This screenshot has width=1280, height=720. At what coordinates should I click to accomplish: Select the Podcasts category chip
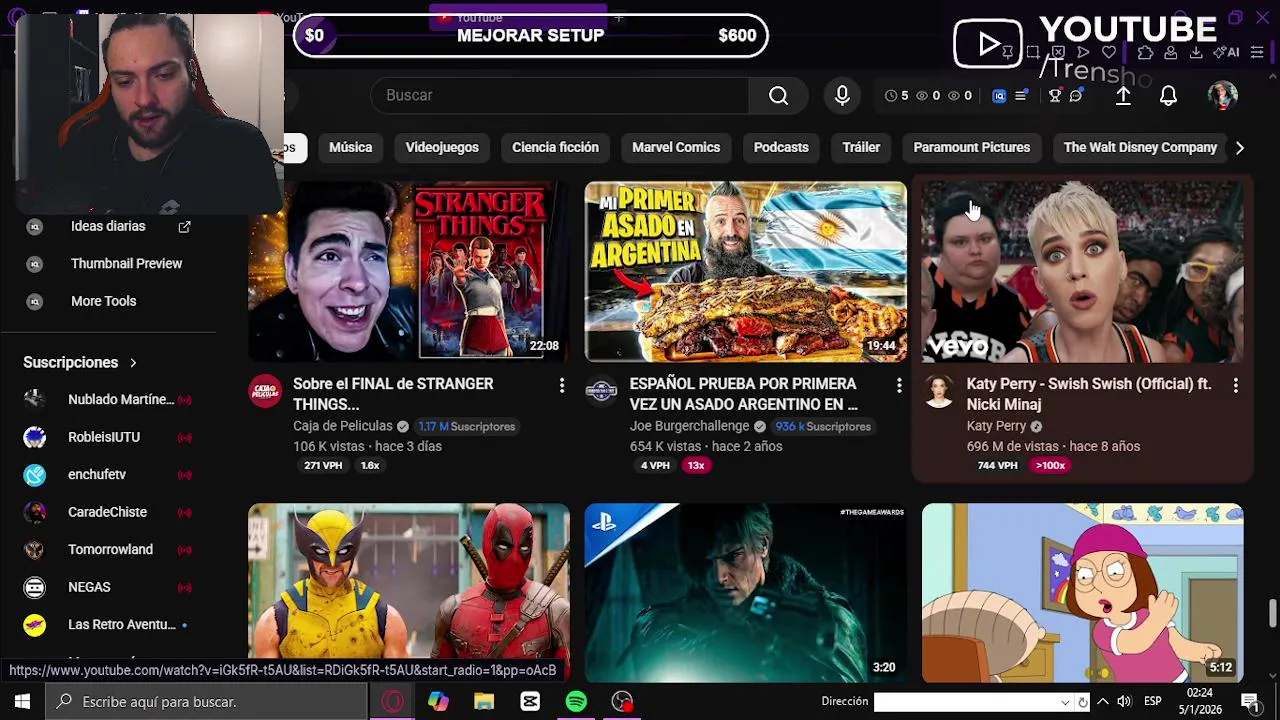(781, 147)
